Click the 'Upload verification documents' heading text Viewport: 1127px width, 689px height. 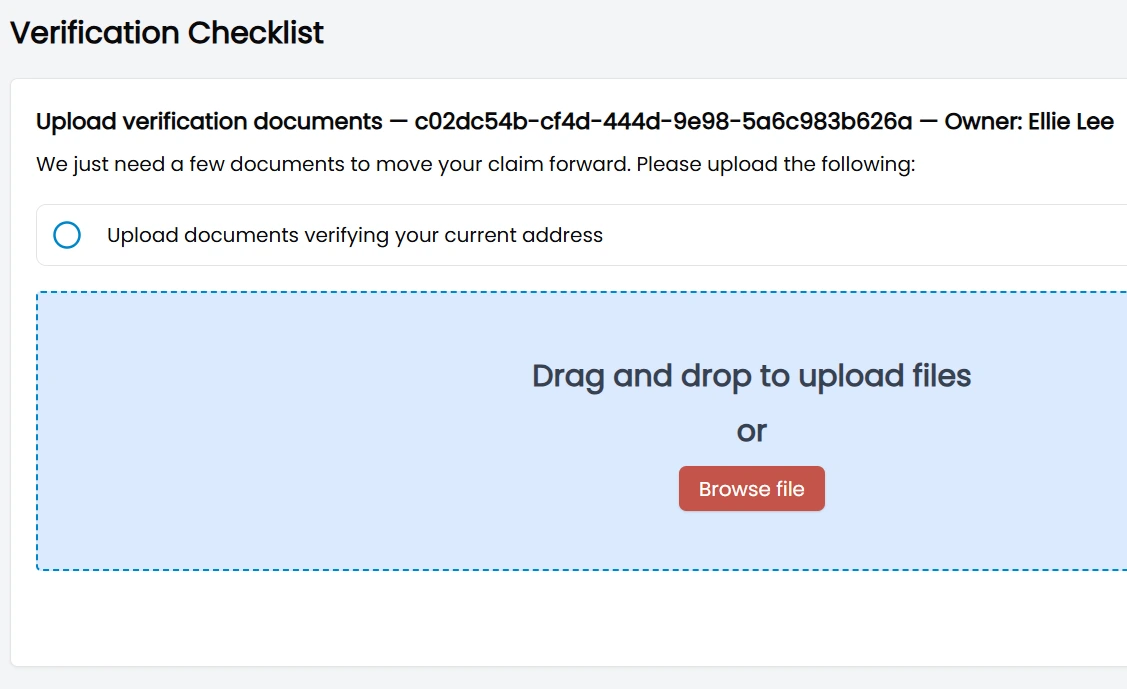pos(209,122)
